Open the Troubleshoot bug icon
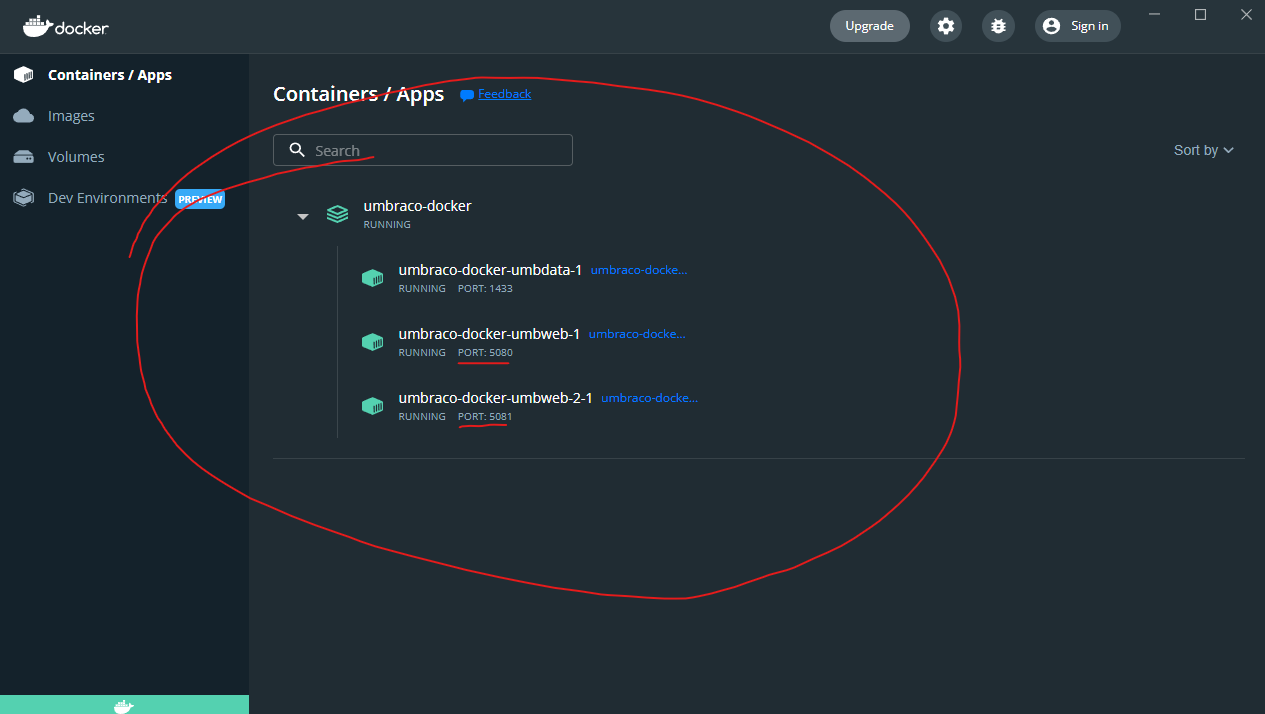Screen dimensions: 1265x714 click(998, 26)
